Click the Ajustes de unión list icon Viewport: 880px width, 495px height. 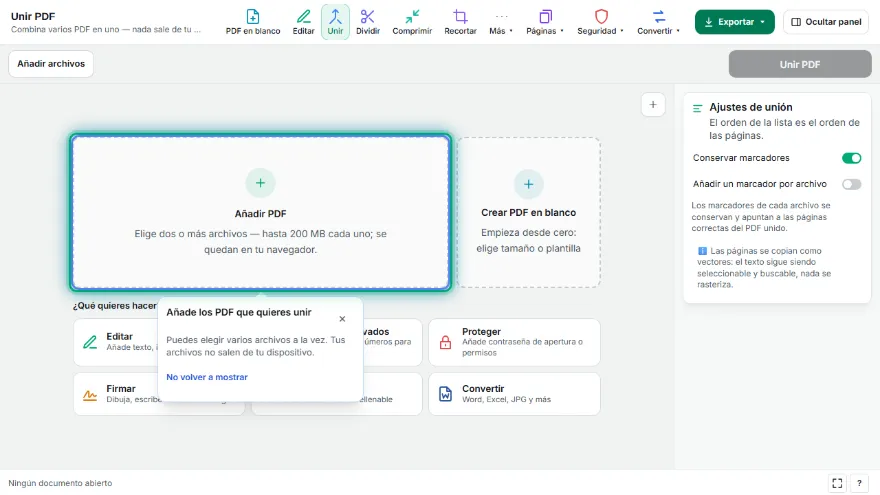click(x=698, y=108)
